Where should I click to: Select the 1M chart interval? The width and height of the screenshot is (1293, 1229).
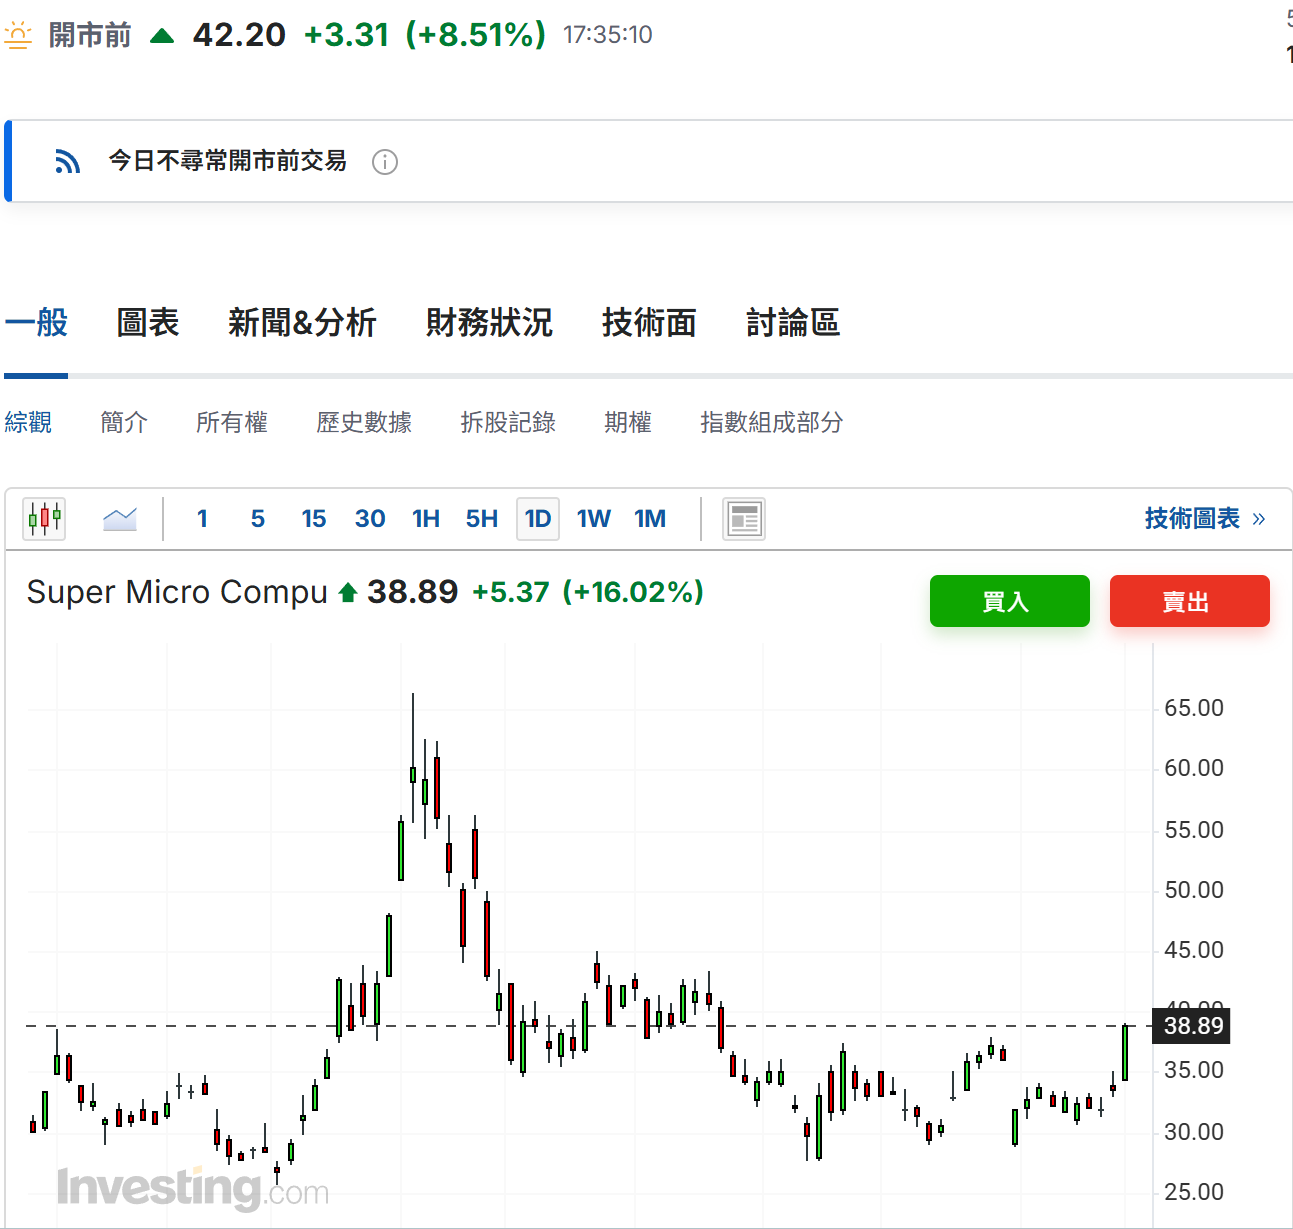tap(650, 519)
